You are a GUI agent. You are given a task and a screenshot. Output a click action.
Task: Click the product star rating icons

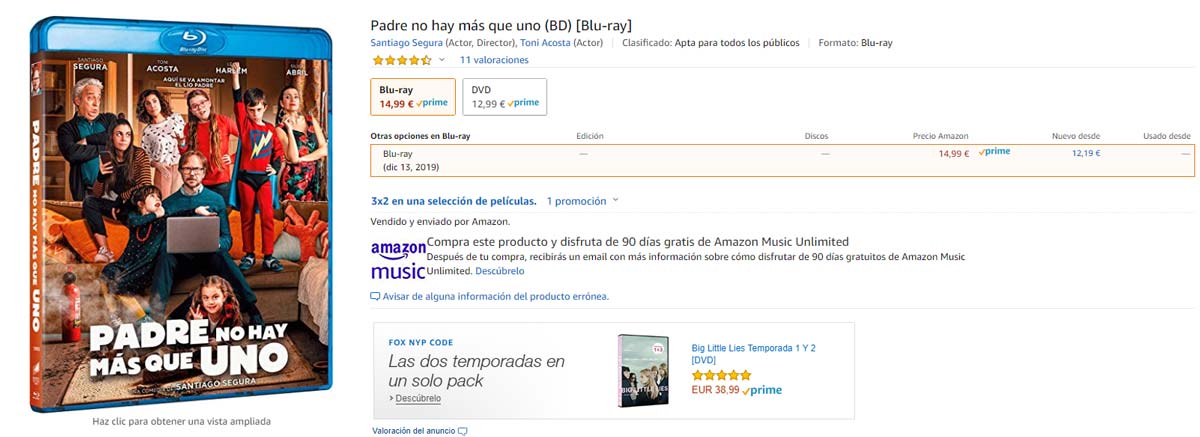[402, 60]
